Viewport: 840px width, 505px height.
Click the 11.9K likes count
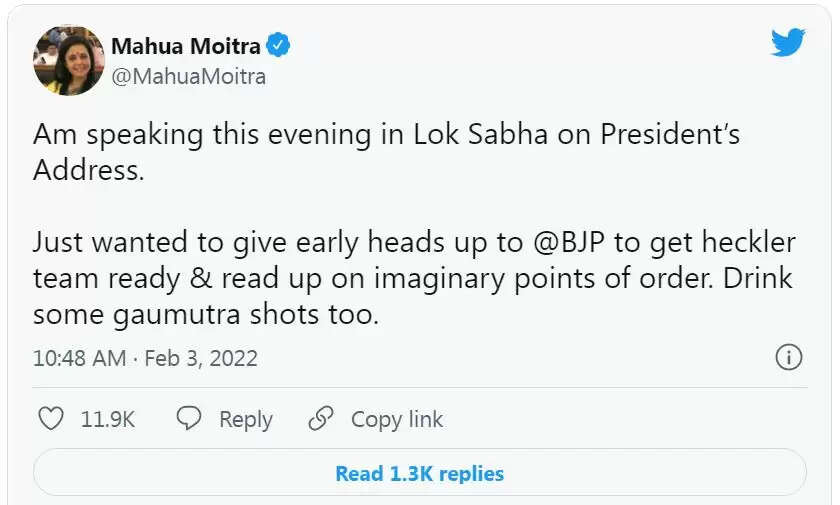click(108, 419)
